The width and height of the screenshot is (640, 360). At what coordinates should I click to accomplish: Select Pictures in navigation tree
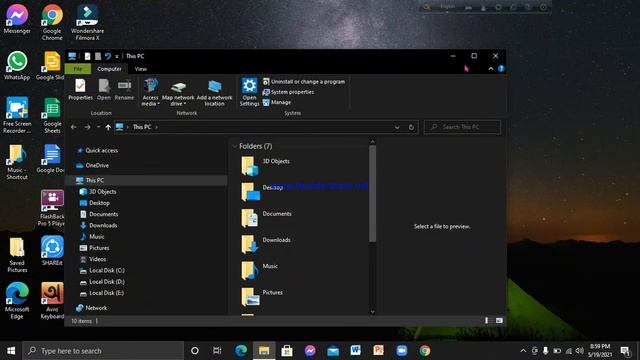coord(99,248)
